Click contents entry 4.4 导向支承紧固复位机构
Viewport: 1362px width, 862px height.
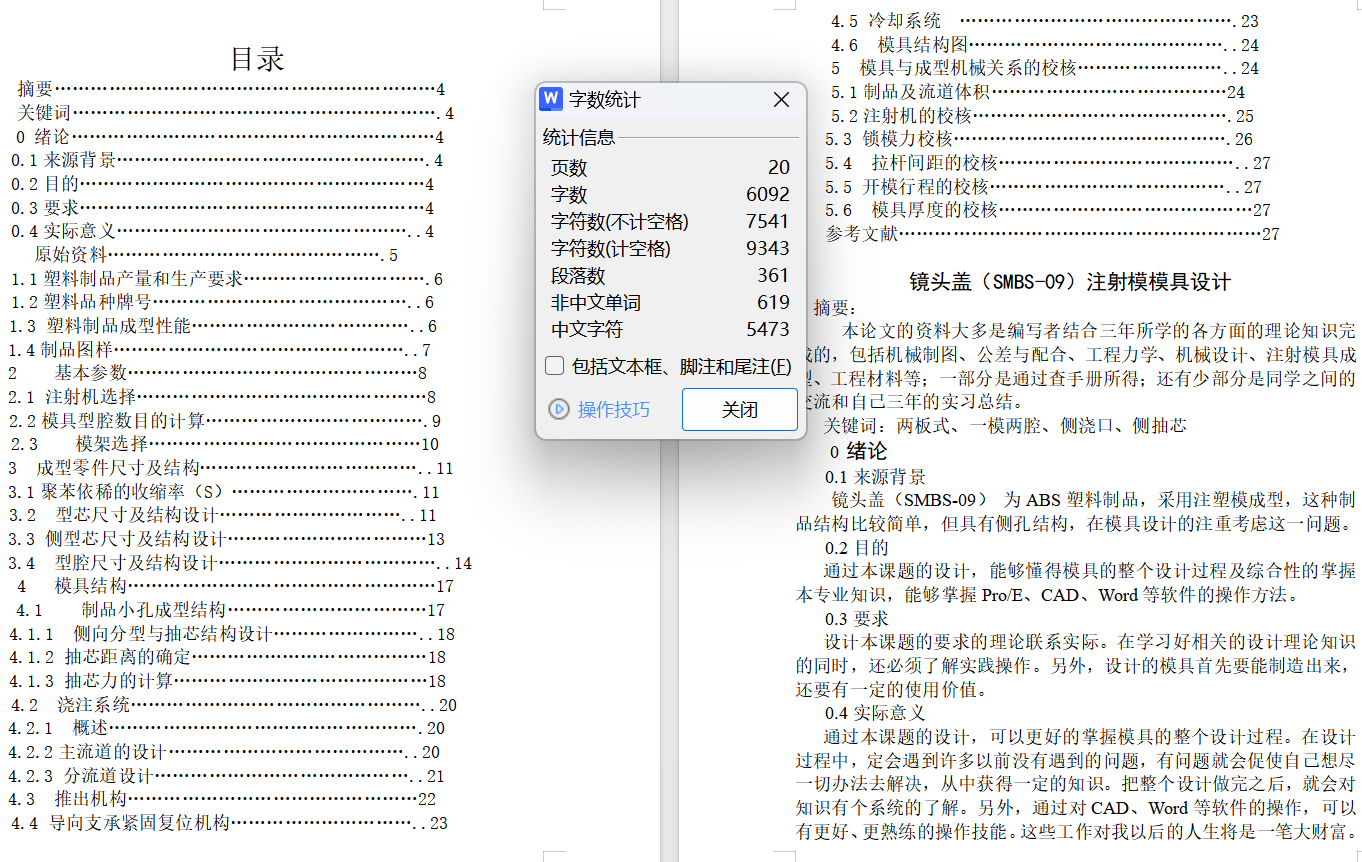[229, 823]
